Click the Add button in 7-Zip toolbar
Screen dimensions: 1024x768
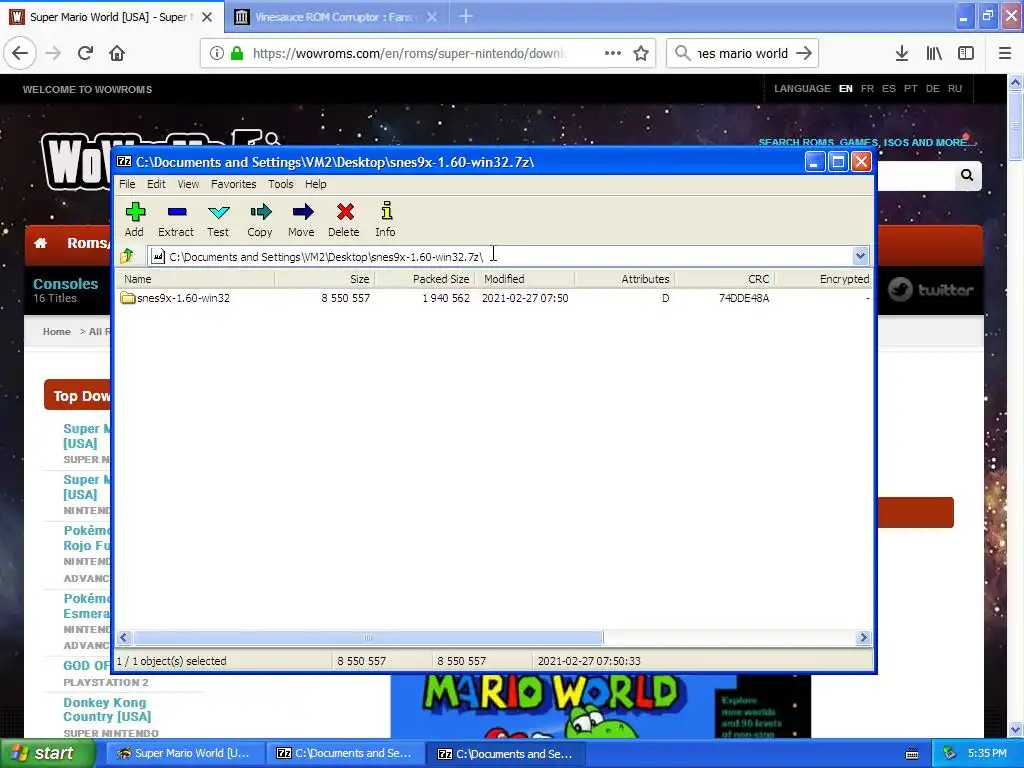135,219
